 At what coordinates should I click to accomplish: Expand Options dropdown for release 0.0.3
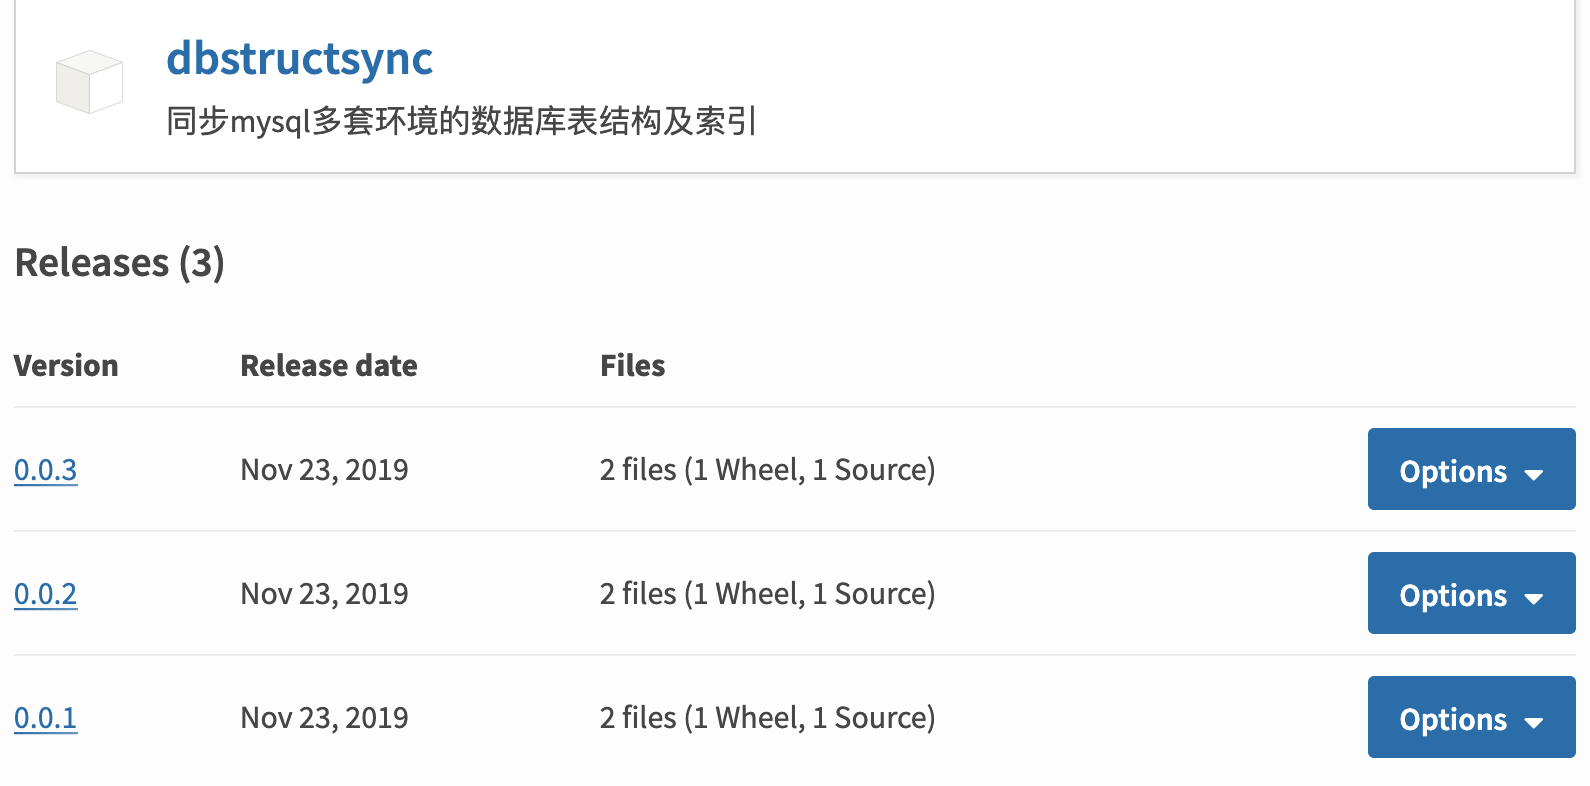[x=1470, y=470]
